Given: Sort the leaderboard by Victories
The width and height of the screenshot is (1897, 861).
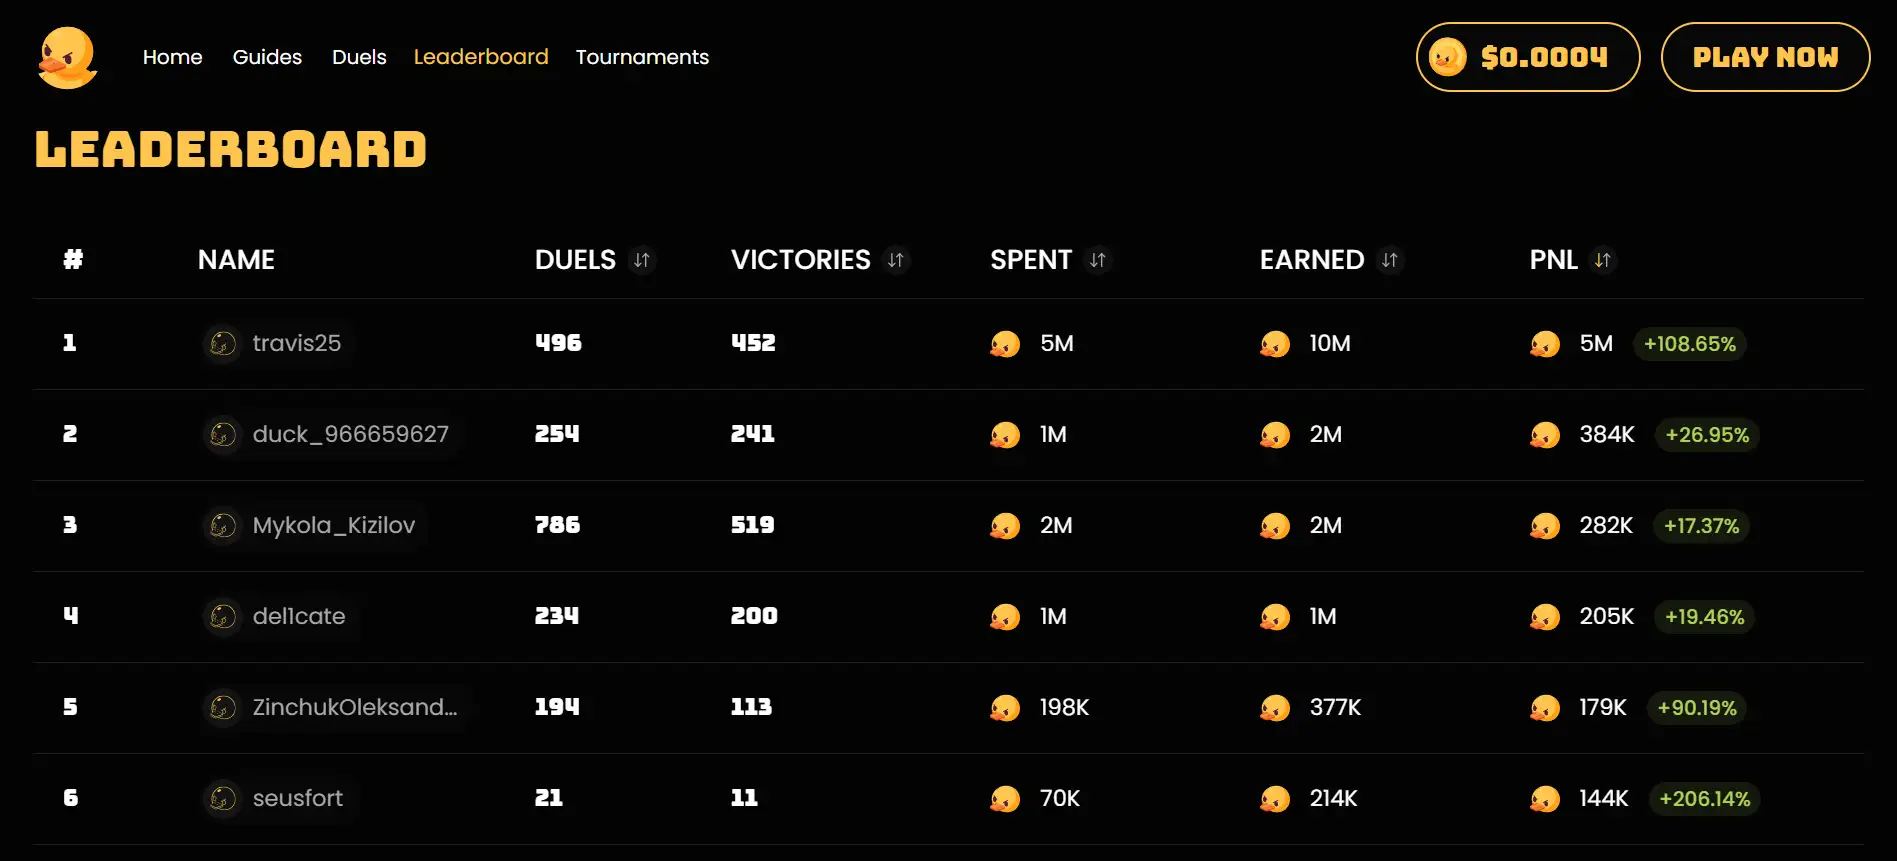Looking at the screenshot, I should [x=896, y=260].
